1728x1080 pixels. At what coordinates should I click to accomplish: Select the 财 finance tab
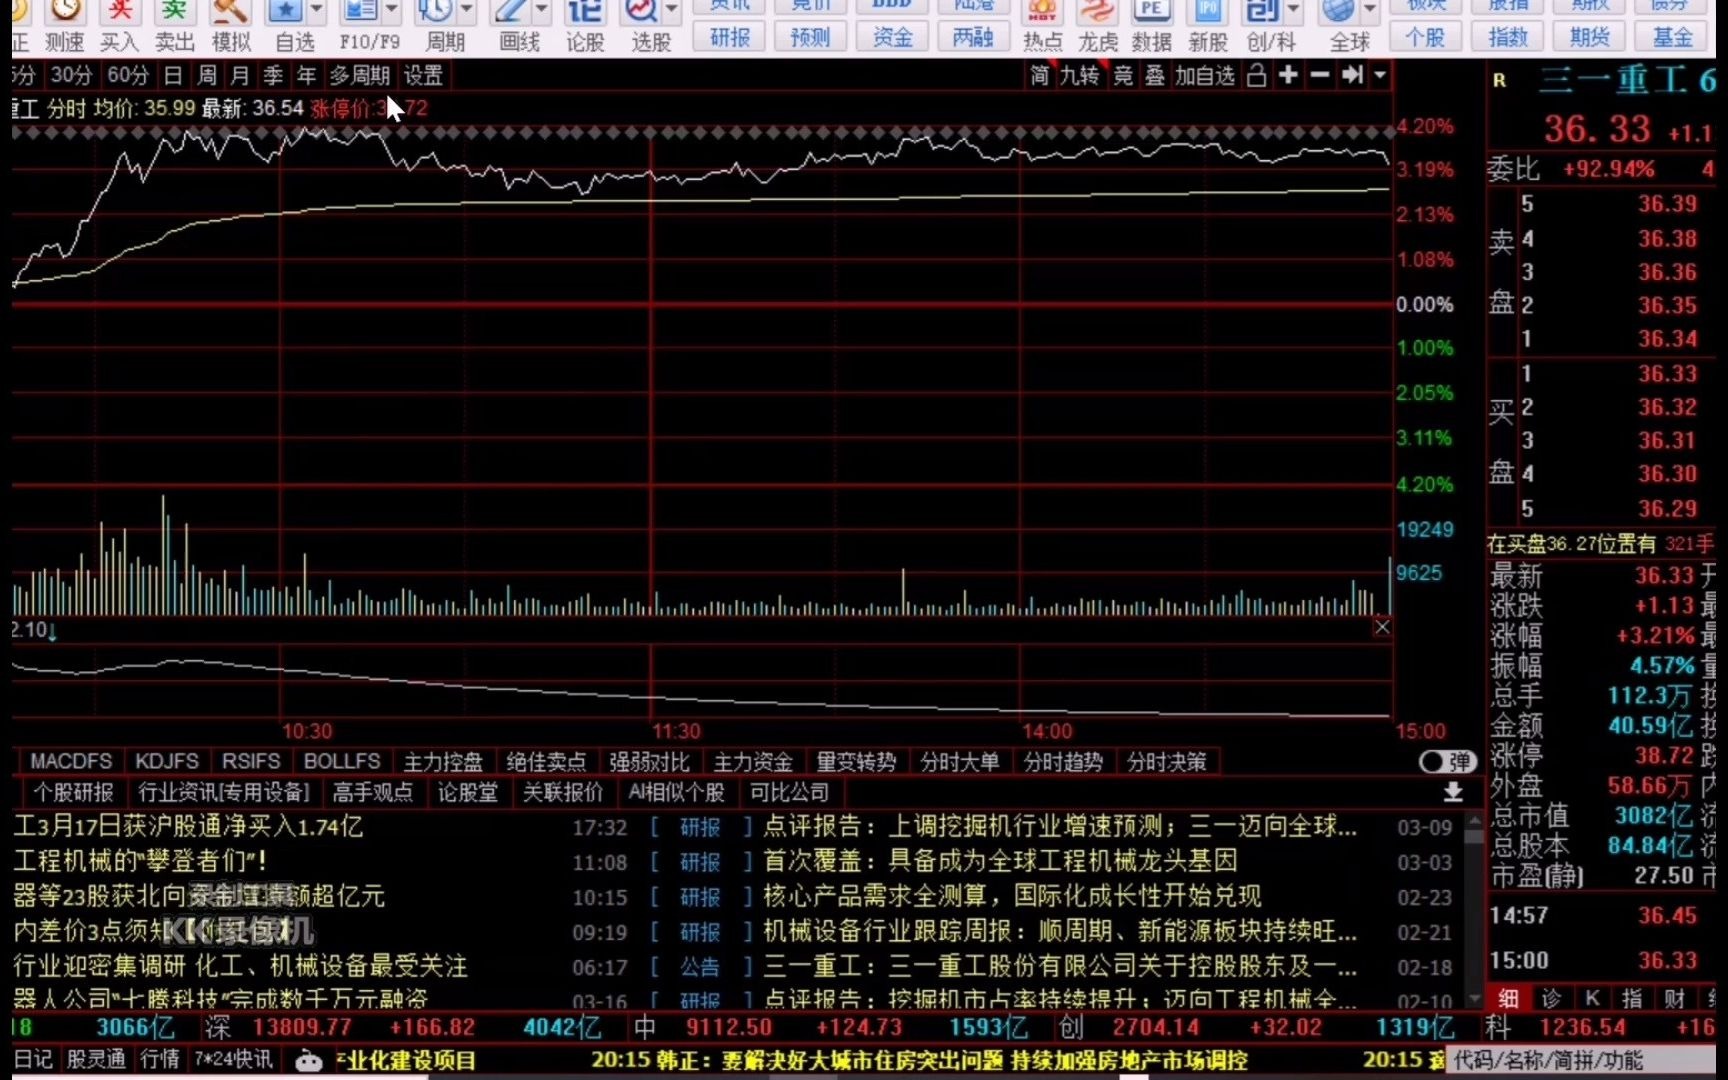pos(1674,997)
